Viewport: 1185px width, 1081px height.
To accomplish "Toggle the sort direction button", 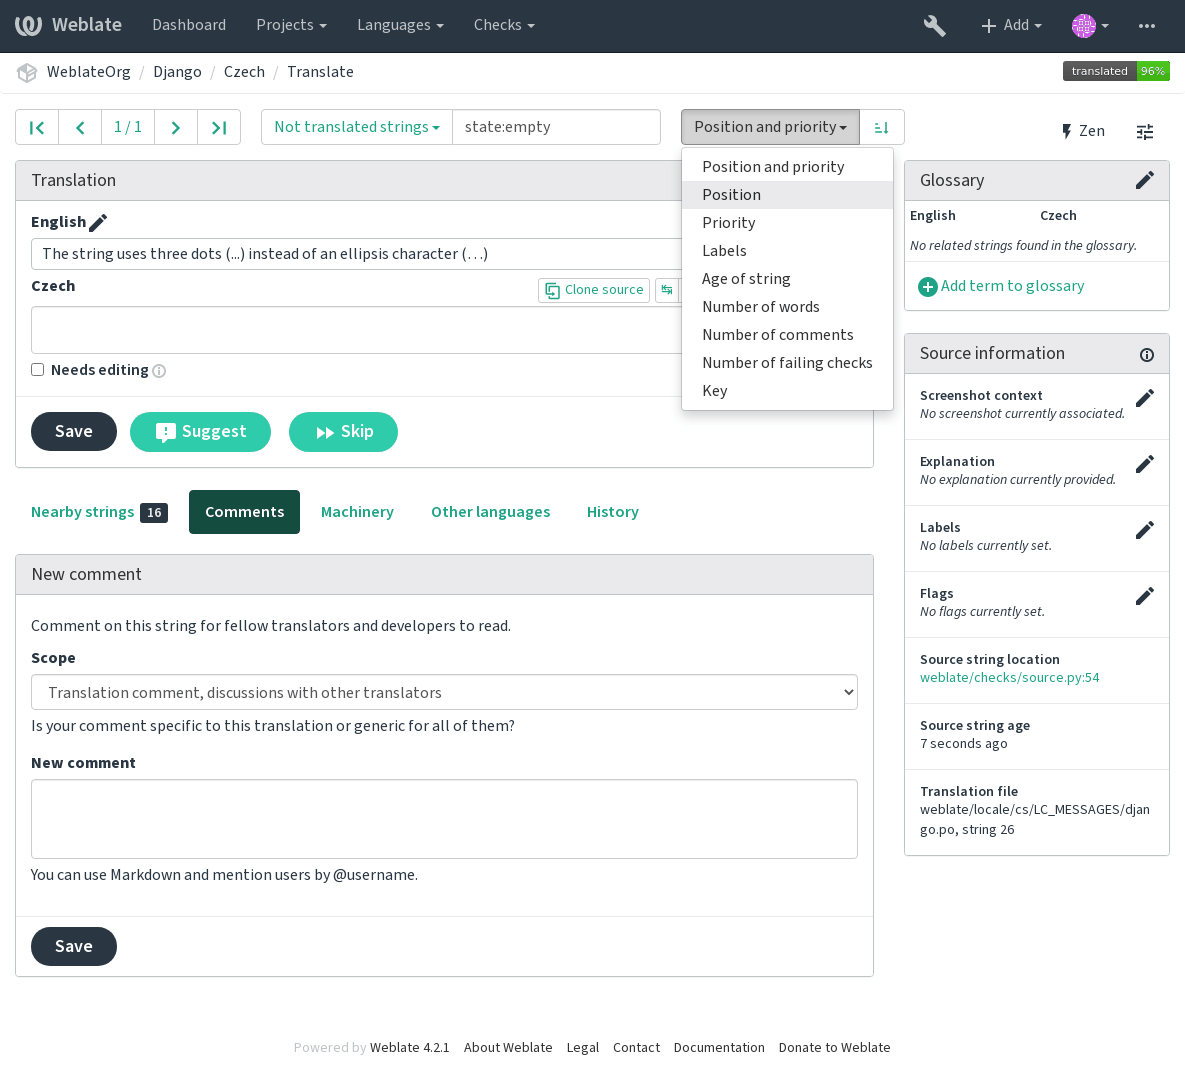I will [881, 128].
